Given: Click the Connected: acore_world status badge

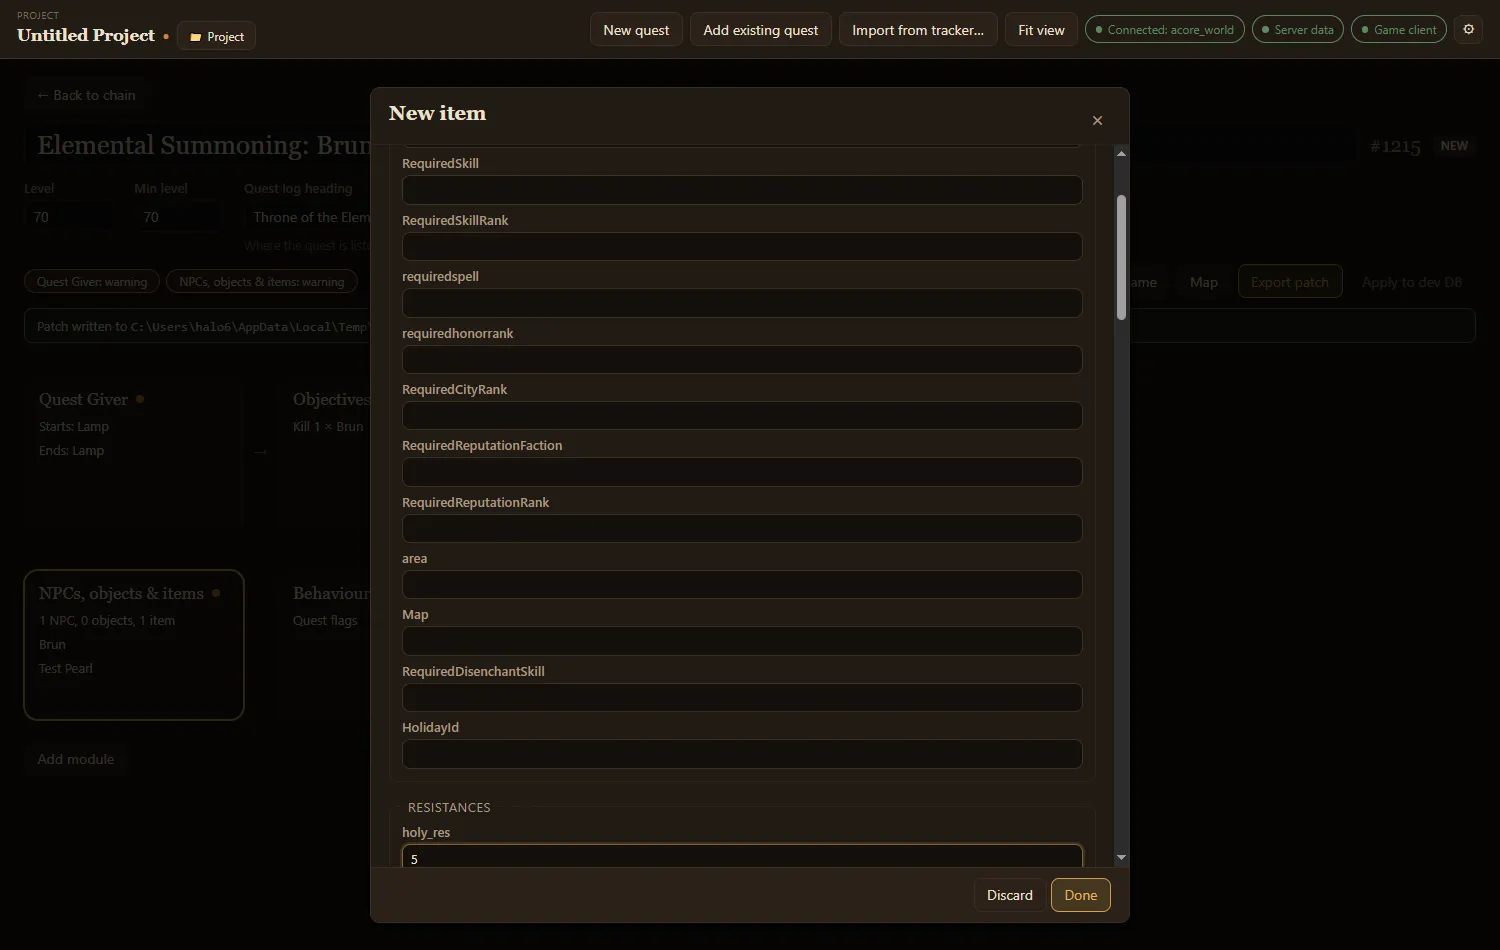Looking at the screenshot, I should (x=1165, y=30).
